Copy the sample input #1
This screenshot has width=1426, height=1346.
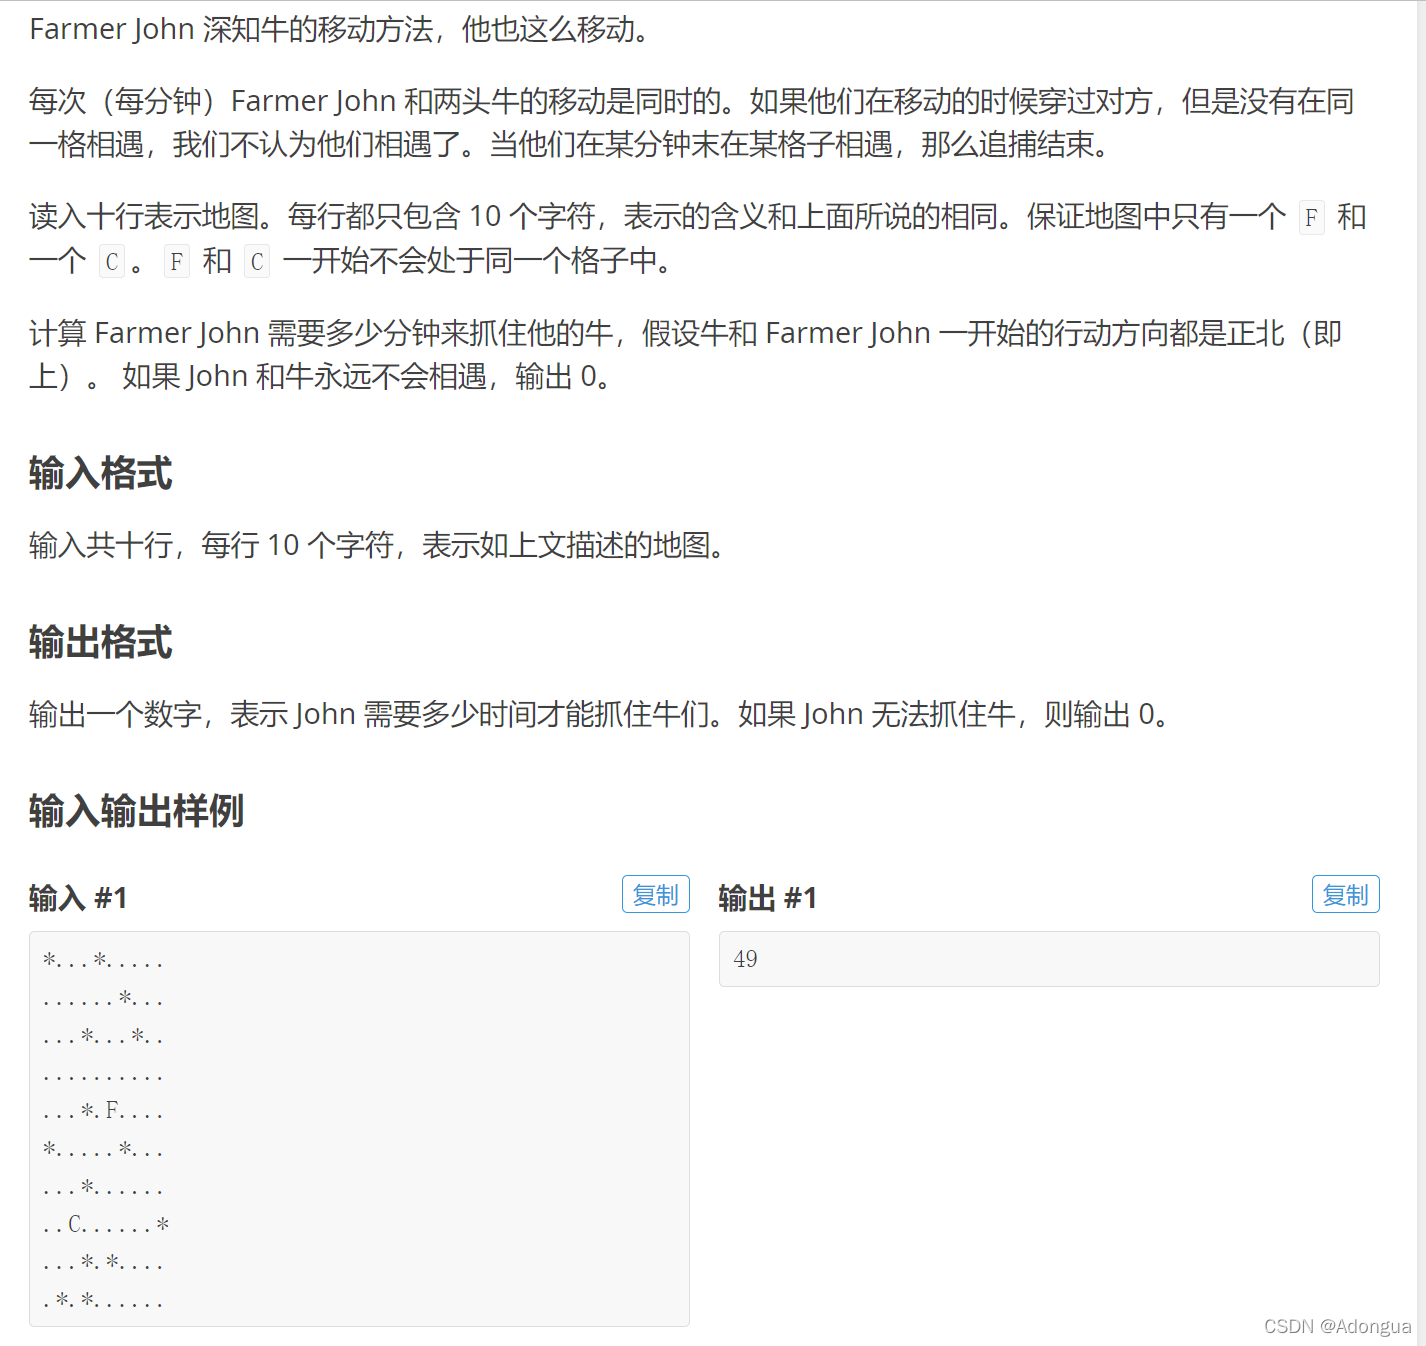pos(655,895)
